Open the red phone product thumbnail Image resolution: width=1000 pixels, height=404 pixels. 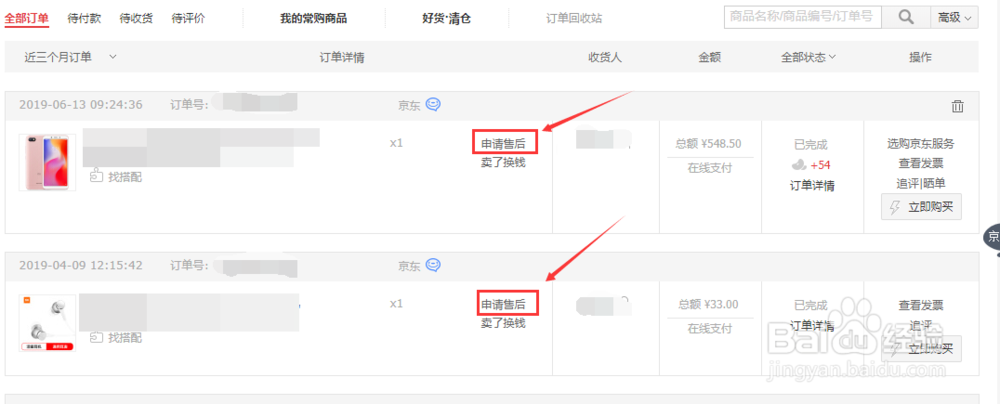coord(46,162)
